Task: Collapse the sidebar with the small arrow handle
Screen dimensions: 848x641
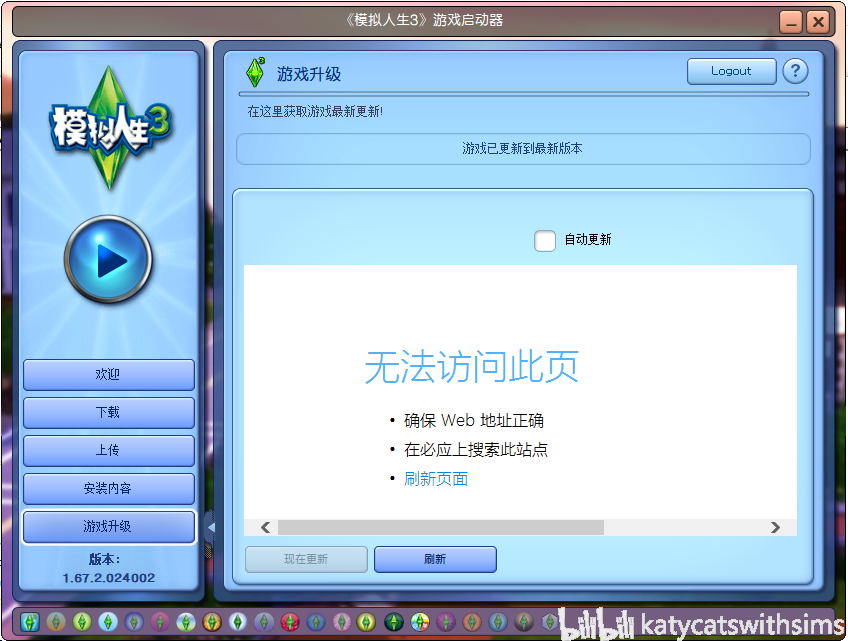Action: pyautogui.click(x=210, y=527)
